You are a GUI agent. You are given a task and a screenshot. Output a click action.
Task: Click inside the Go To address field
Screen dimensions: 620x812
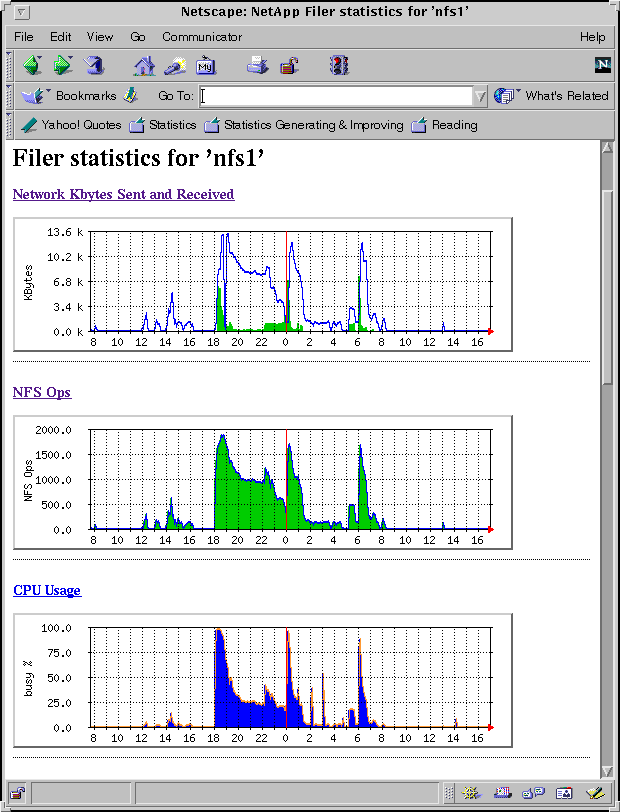[x=335, y=96]
